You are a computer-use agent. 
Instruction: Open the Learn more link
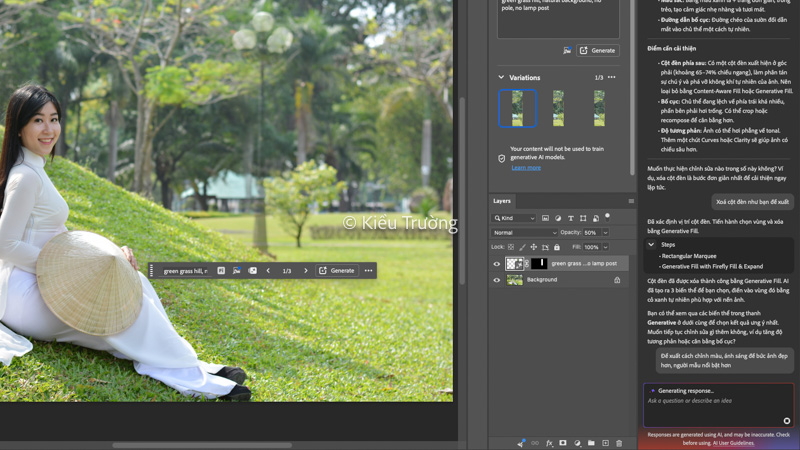[x=526, y=168]
